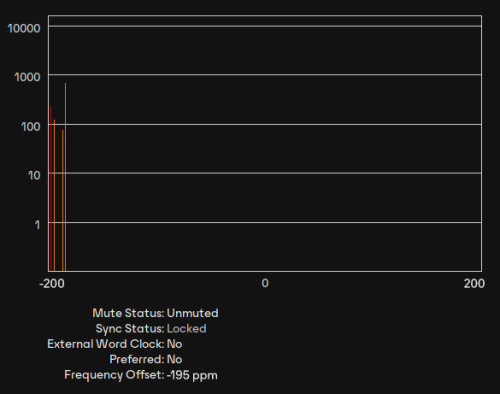The height and width of the screenshot is (394, 500).
Task: Click the 200 x-axis label
Action: [x=474, y=283]
